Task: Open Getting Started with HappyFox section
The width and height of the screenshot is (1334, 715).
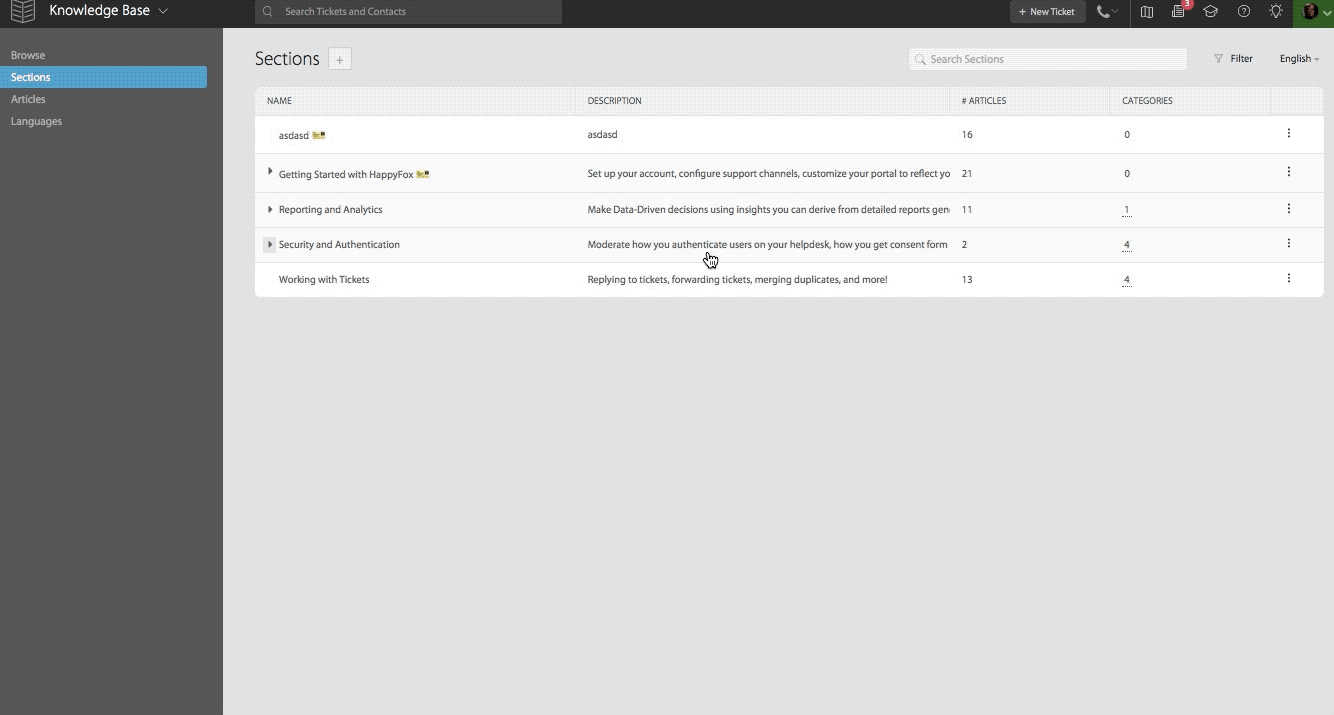Action: (345, 174)
